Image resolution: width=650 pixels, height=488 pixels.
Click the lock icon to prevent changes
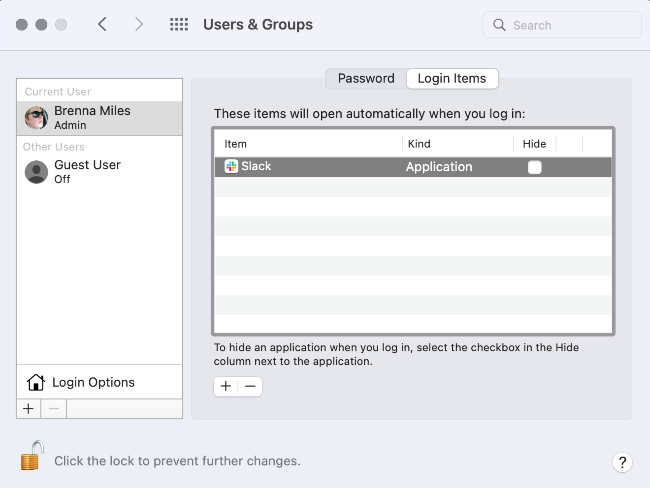click(32, 457)
